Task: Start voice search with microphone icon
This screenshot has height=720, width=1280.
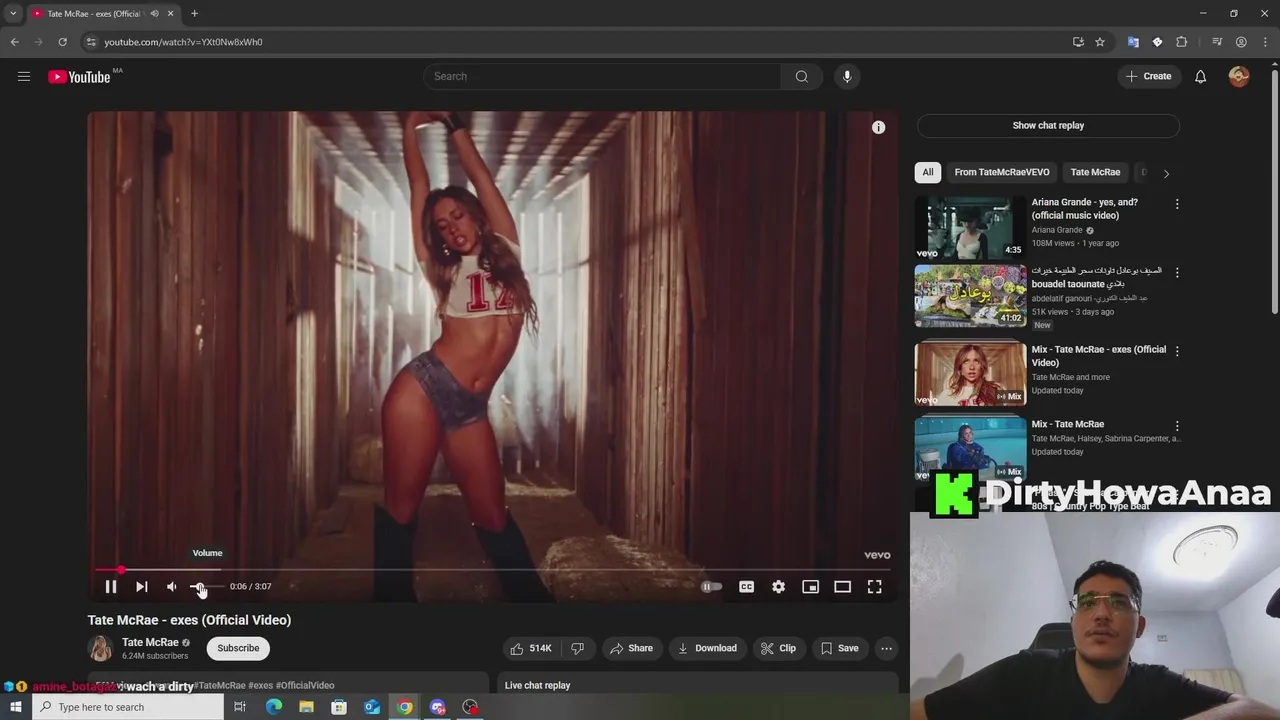Action: (847, 76)
